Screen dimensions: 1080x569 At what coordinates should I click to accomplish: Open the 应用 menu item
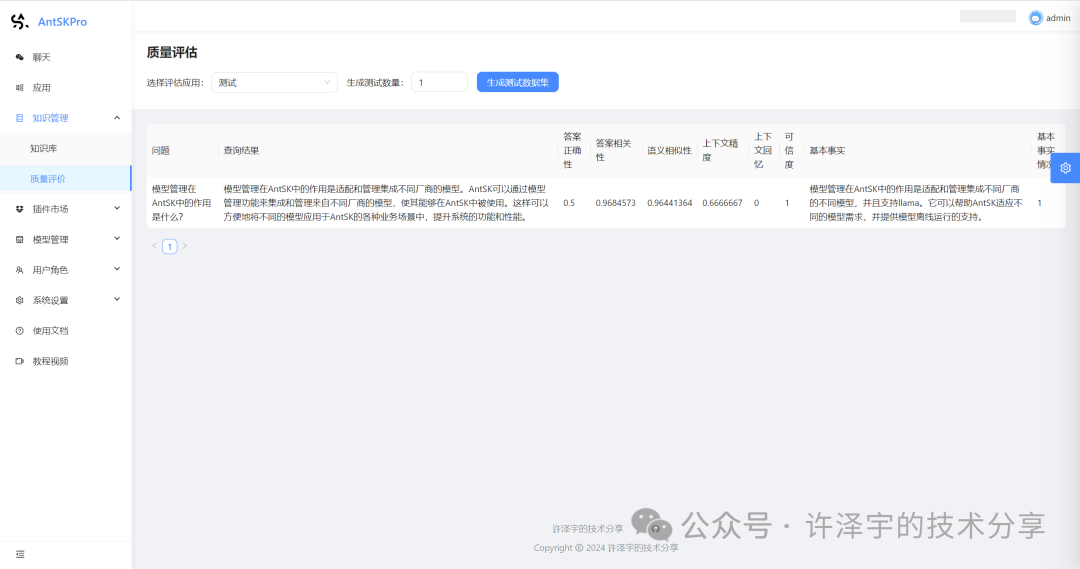click(65, 87)
